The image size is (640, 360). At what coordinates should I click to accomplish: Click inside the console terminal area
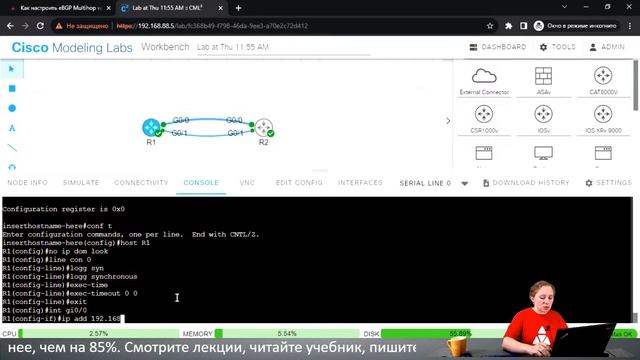click(x=317, y=260)
